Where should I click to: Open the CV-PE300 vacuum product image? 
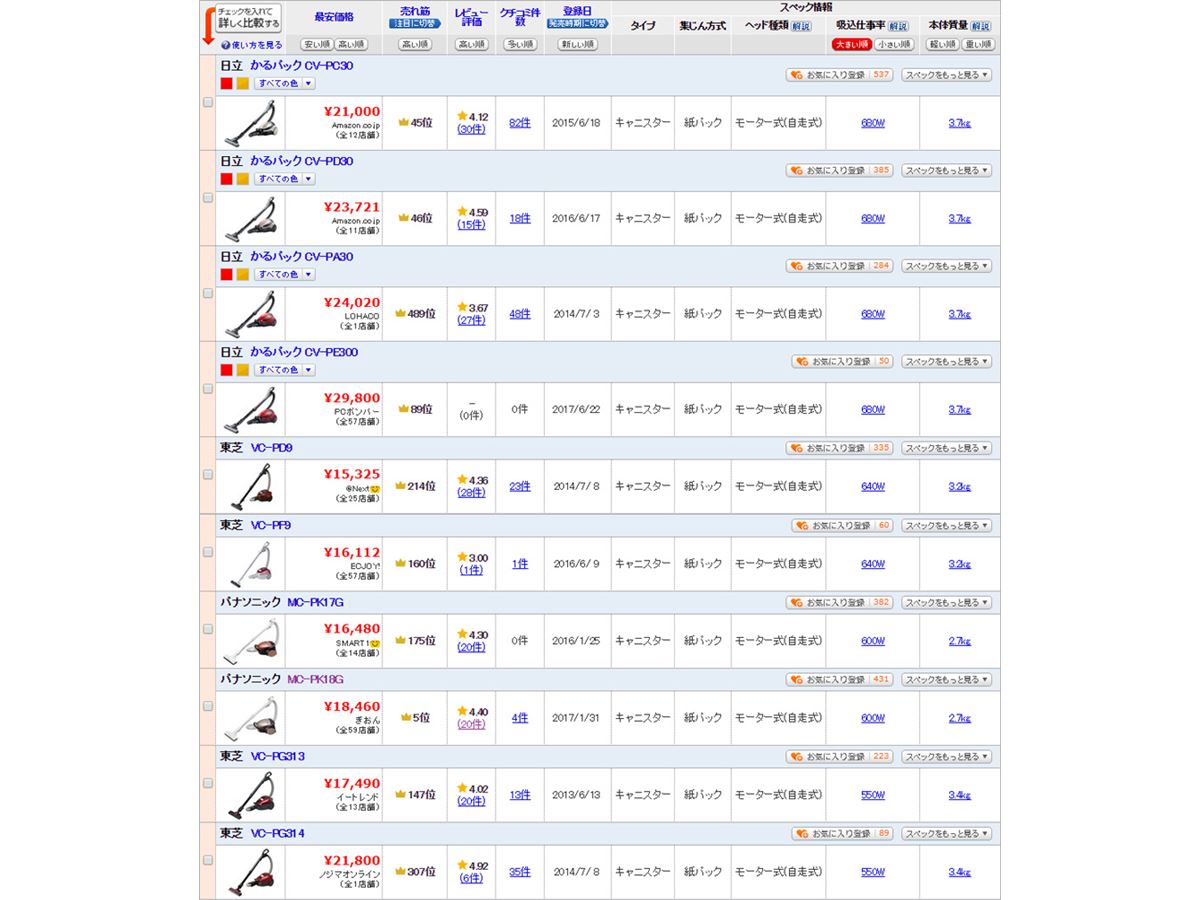[x=250, y=409]
